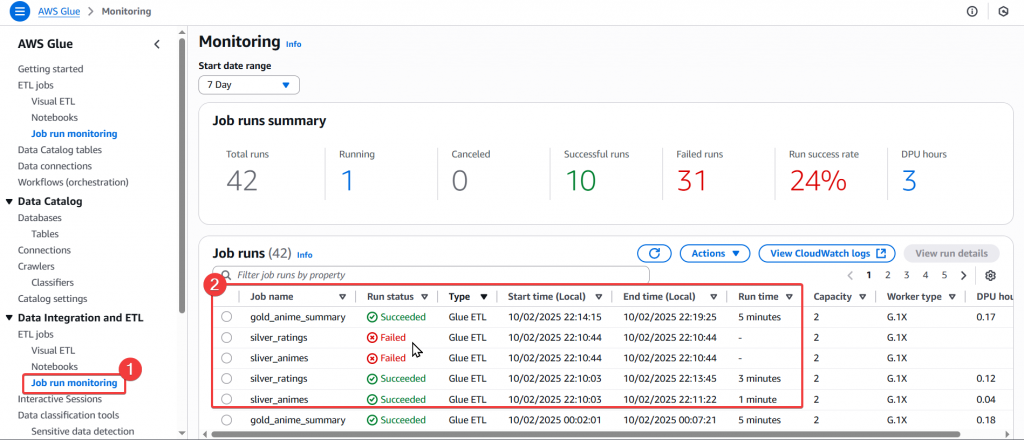1024x440 pixels.
Task: Open highlighted Job run monitoring link
Action: pyautogui.click(x=74, y=383)
